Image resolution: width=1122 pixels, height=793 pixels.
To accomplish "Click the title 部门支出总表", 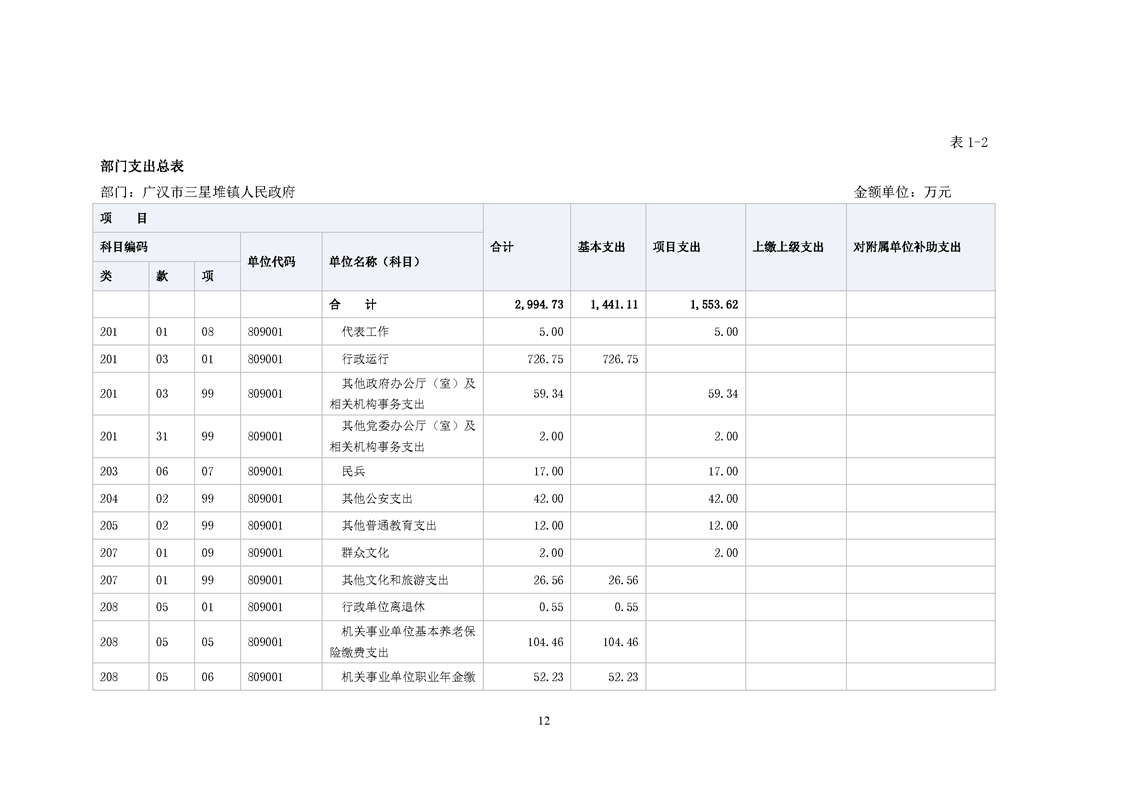I will tap(142, 166).
